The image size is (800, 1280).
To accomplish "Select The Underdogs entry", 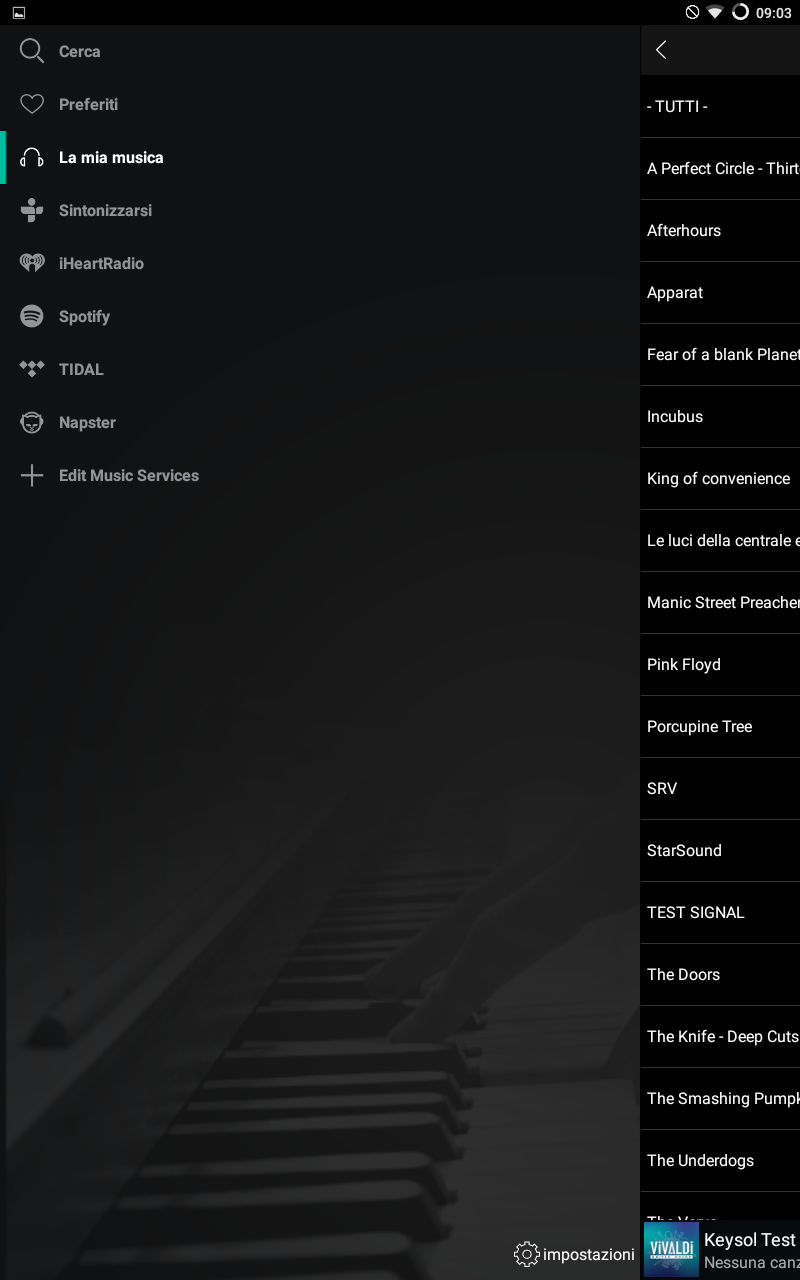I will pos(720,1160).
